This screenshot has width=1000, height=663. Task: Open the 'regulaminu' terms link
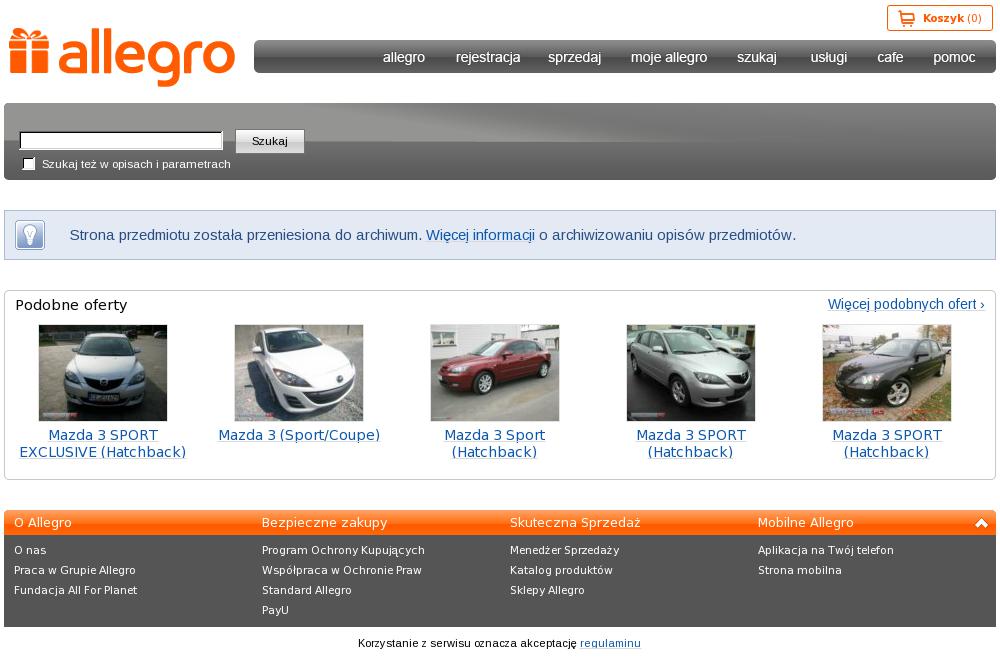(610, 643)
